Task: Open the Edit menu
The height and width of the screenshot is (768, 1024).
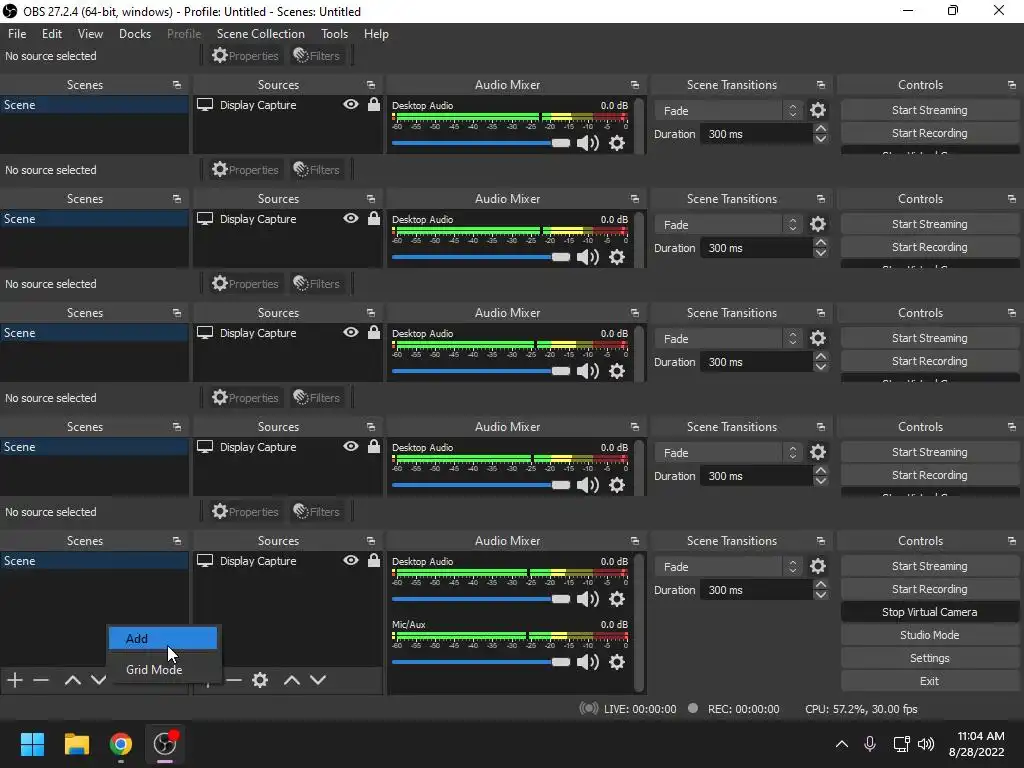Action: pyautogui.click(x=52, y=34)
